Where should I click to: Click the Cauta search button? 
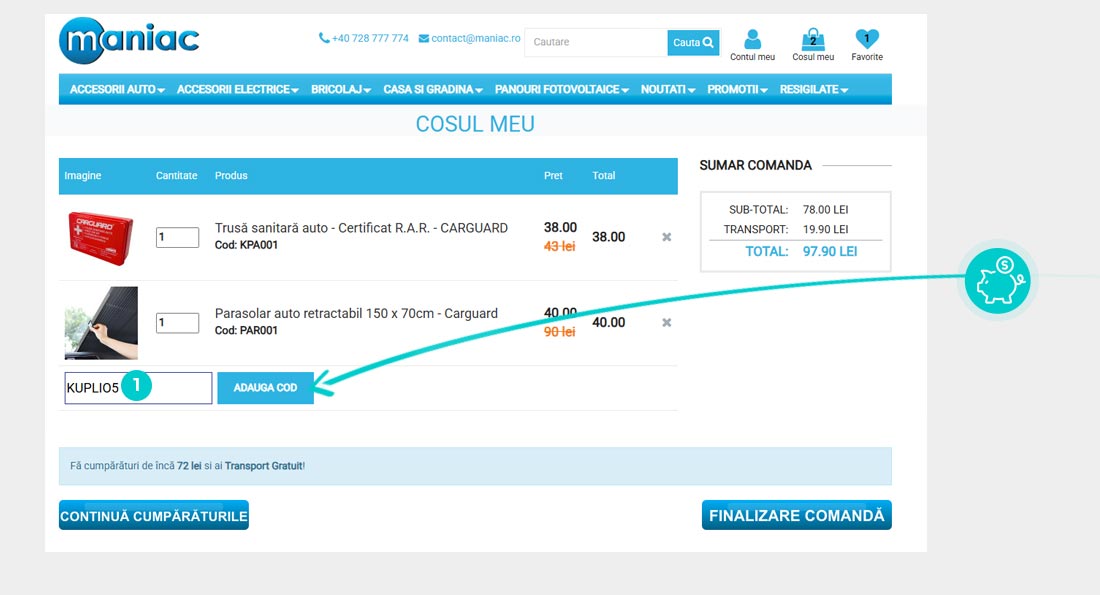tap(693, 43)
